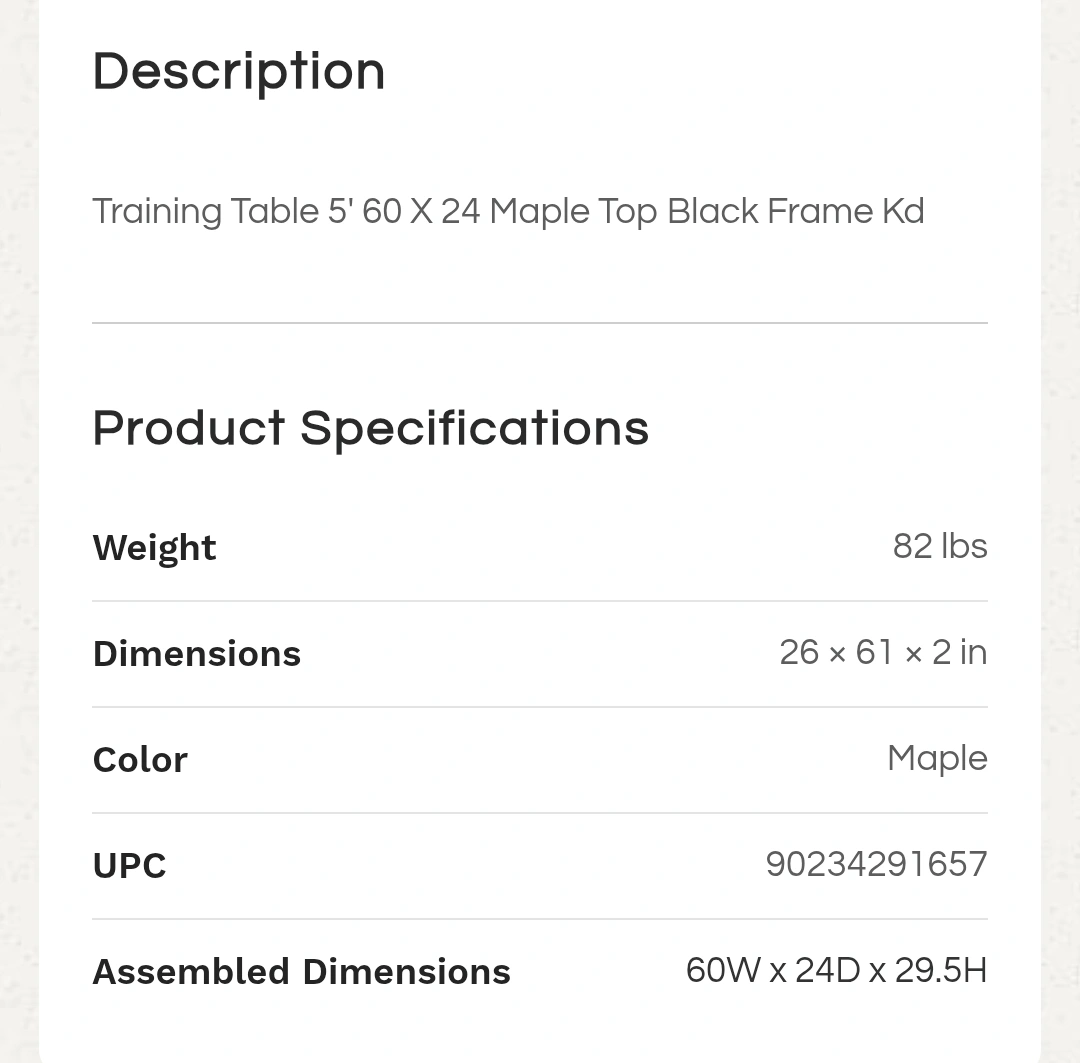The image size is (1080, 1063).
Task: Select the UPC label
Action: [x=129, y=866]
